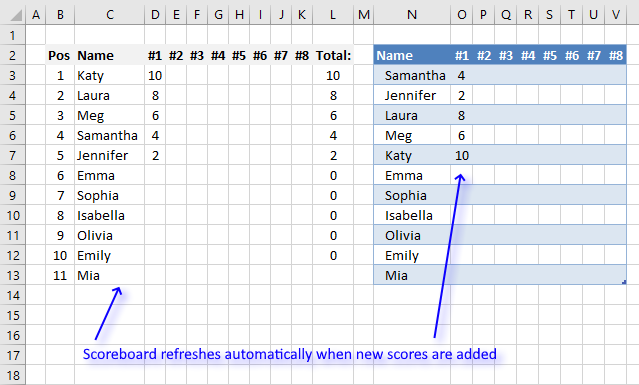The image size is (639, 385).
Task: Select the empty #1 cell beside Emma in blue table
Action: [x=461, y=176]
